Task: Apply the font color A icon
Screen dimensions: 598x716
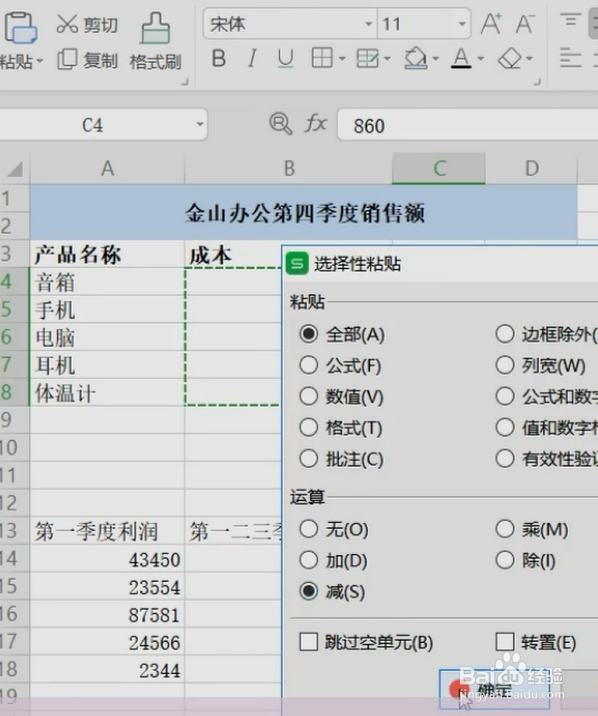Action: pos(461,58)
